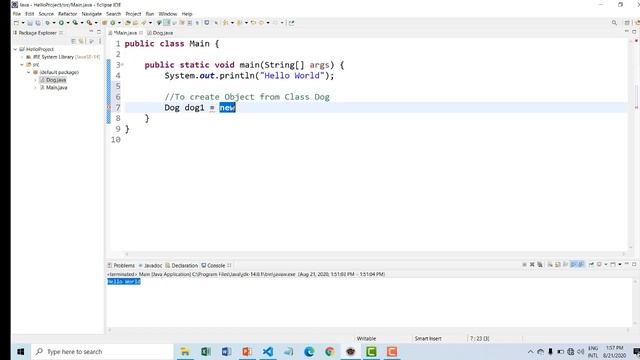Click Collapse All in Package Explorer
640x360 pixels.
73,41
